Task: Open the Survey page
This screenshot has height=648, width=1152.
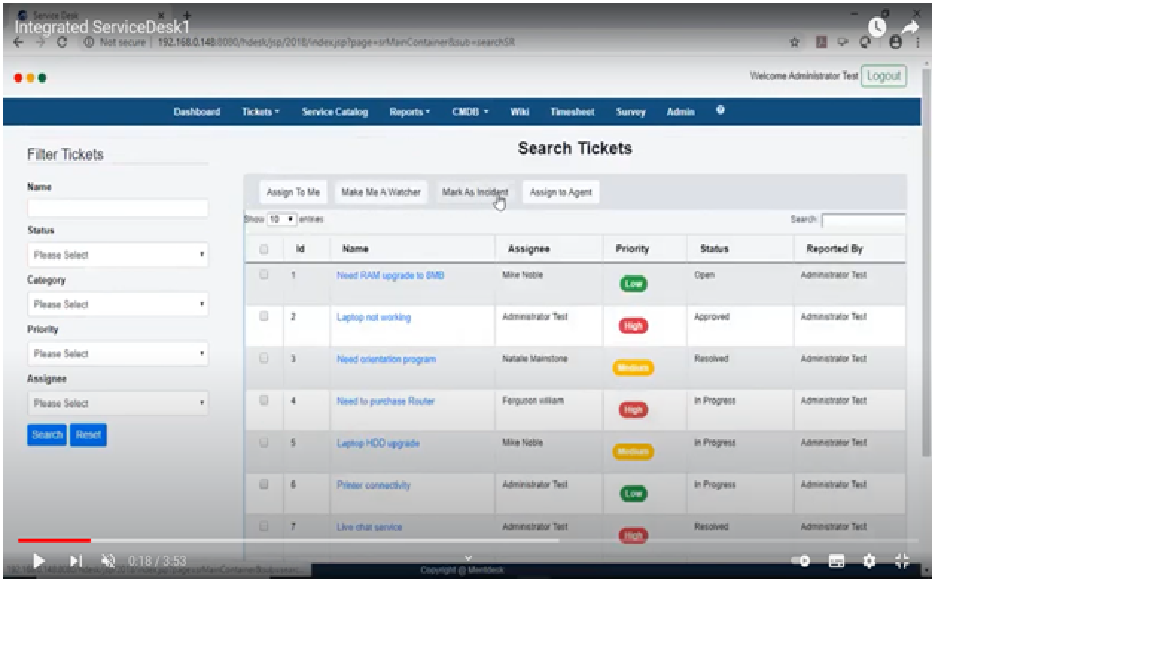Action: coord(630,112)
